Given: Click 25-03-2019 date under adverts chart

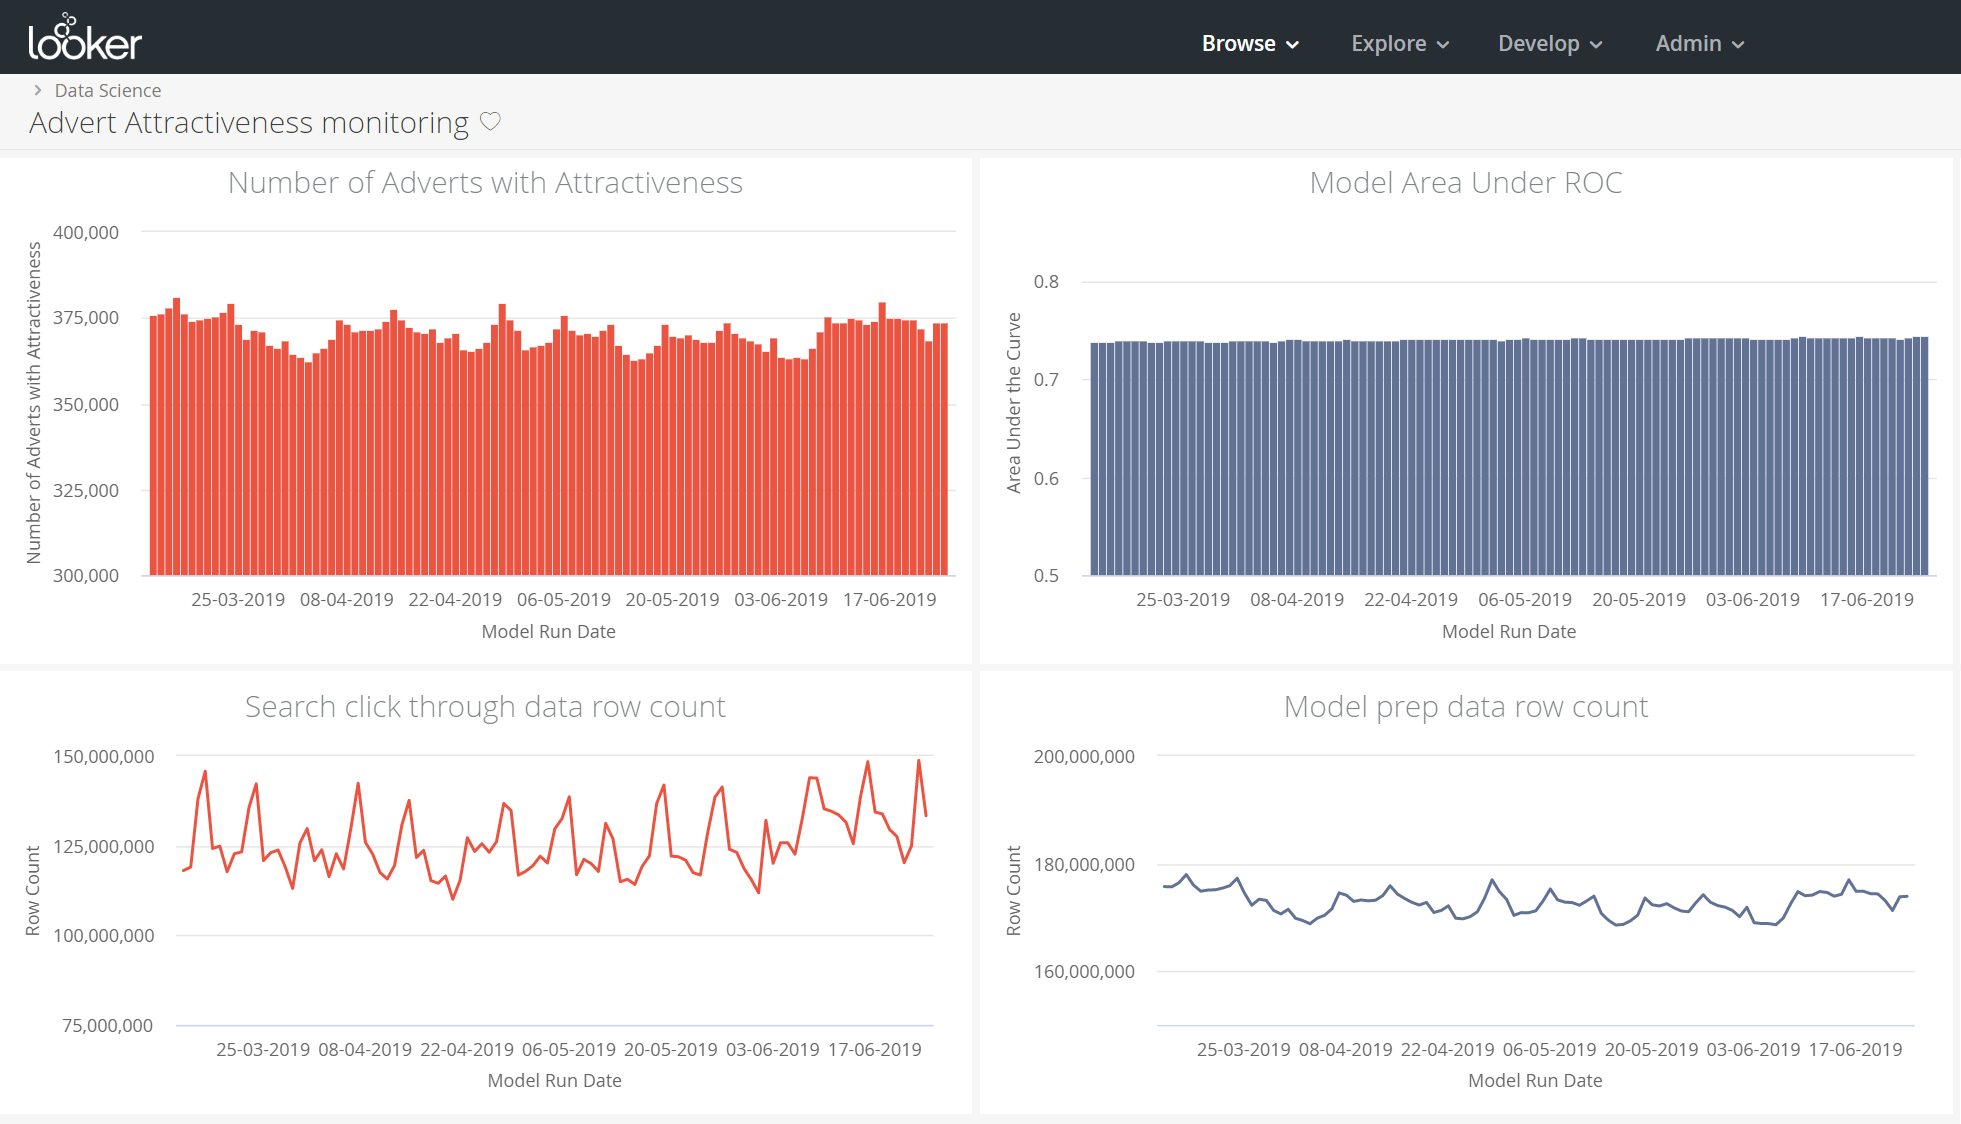Looking at the screenshot, I should 238,600.
